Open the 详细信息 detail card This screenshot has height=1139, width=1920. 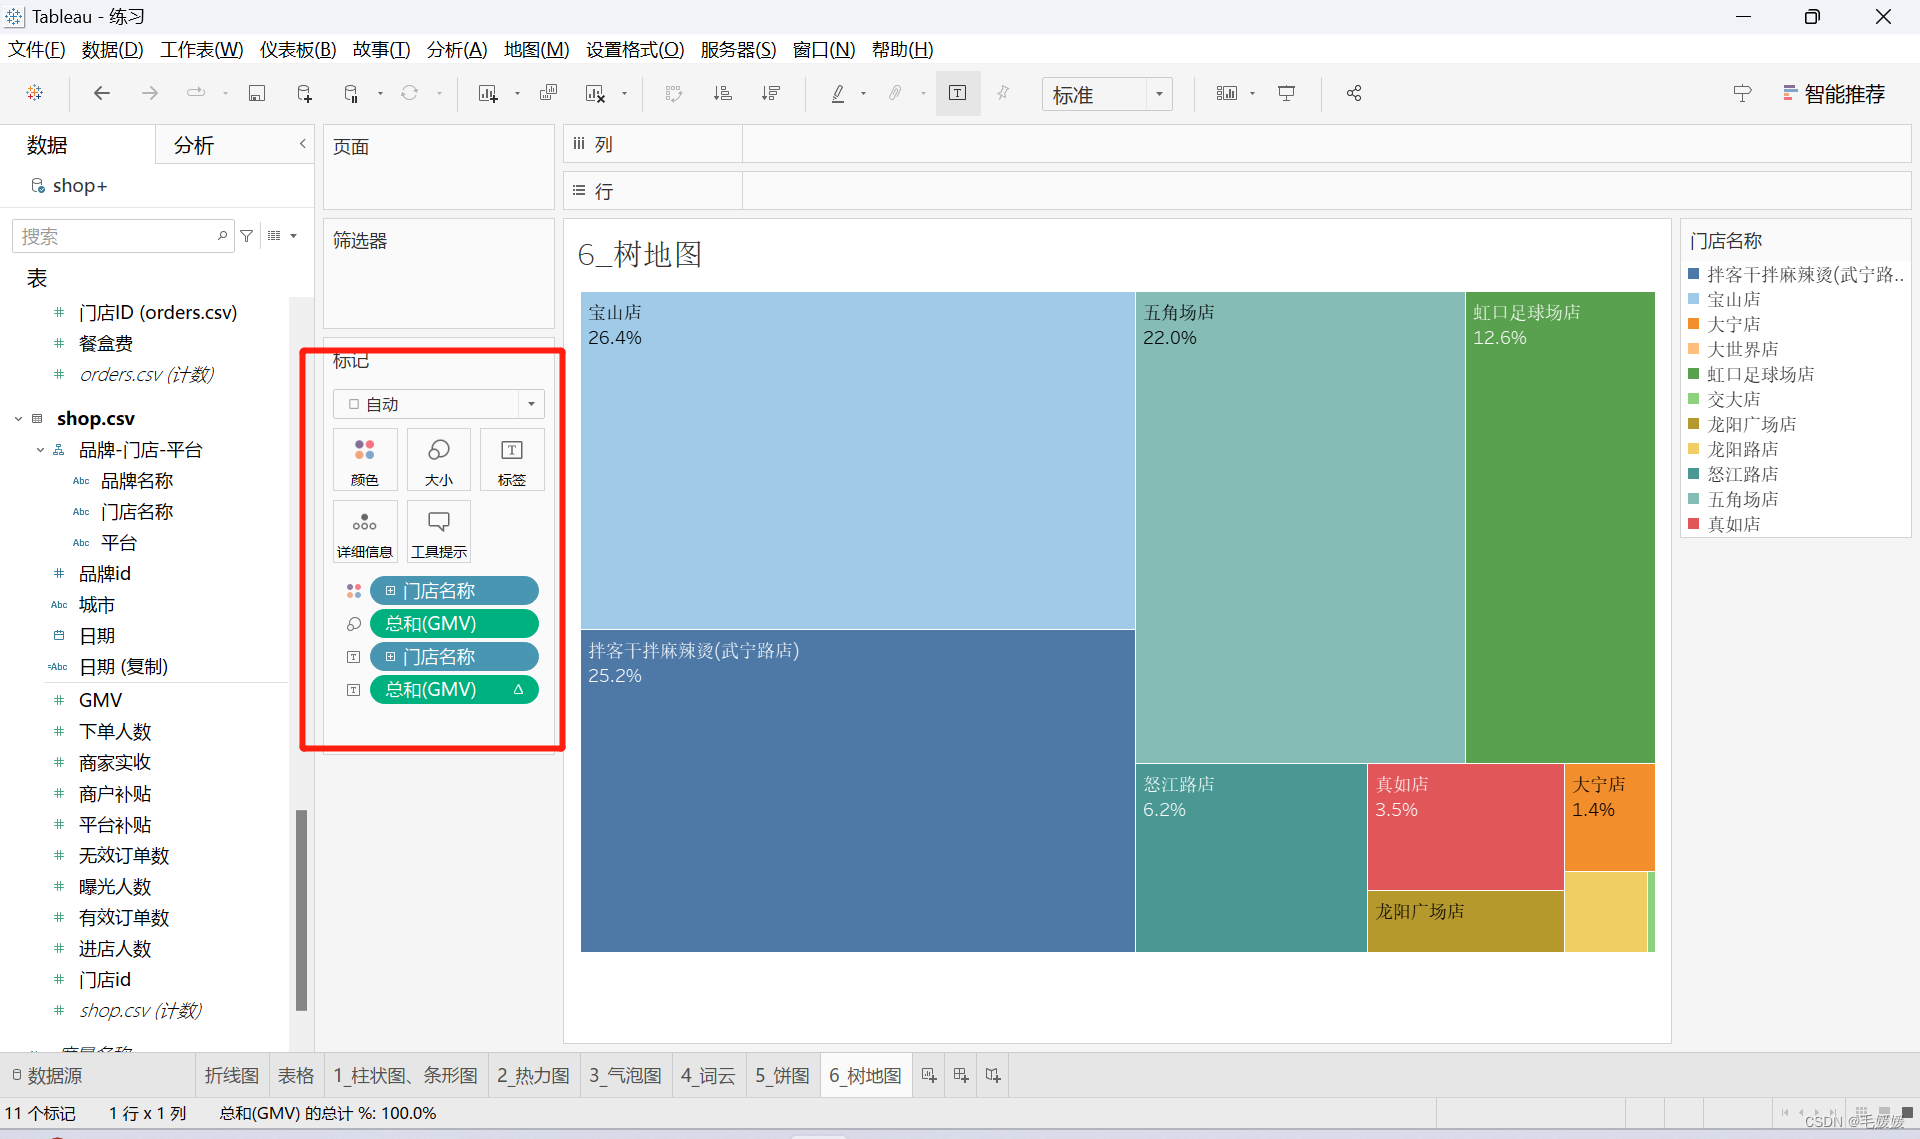click(365, 531)
